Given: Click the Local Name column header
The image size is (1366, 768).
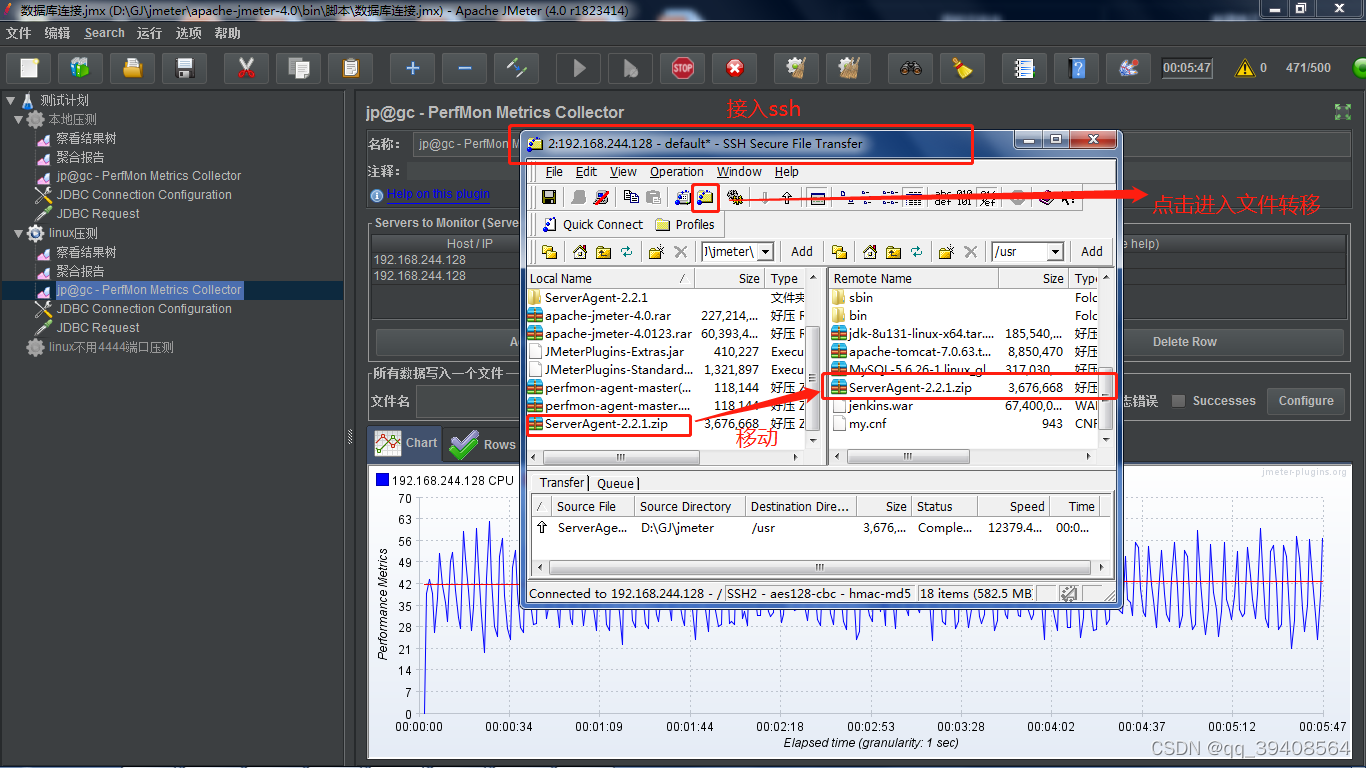Looking at the screenshot, I should pyautogui.click(x=609, y=279).
